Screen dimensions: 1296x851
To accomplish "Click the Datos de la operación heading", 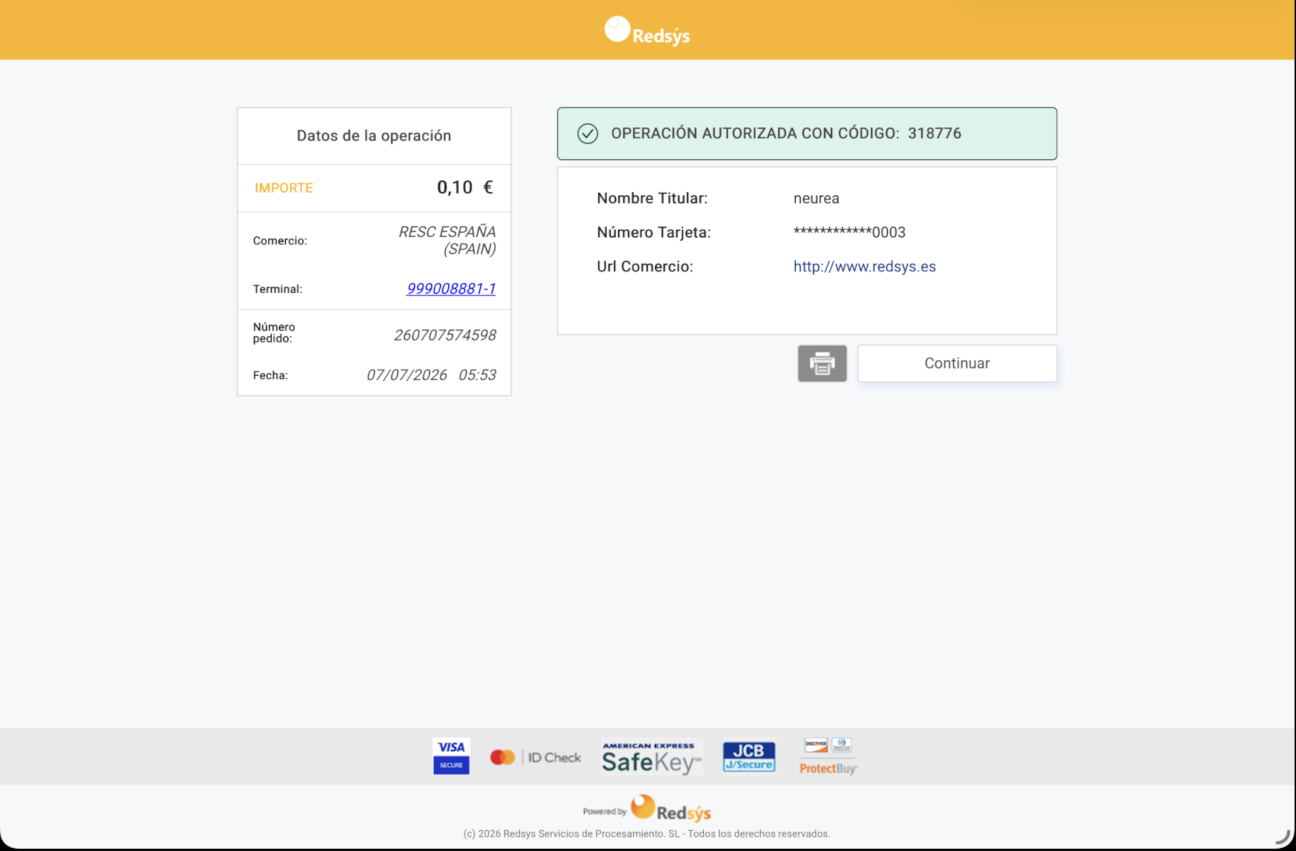I will [x=374, y=136].
